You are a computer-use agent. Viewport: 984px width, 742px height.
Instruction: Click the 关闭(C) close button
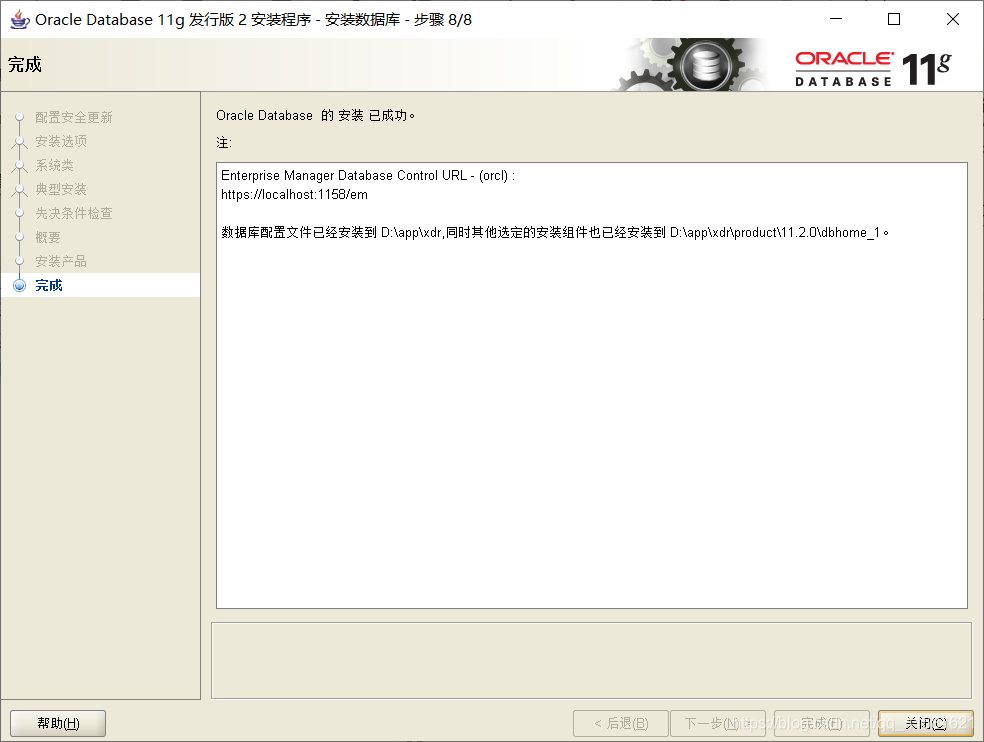pyautogui.click(x=926, y=723)
